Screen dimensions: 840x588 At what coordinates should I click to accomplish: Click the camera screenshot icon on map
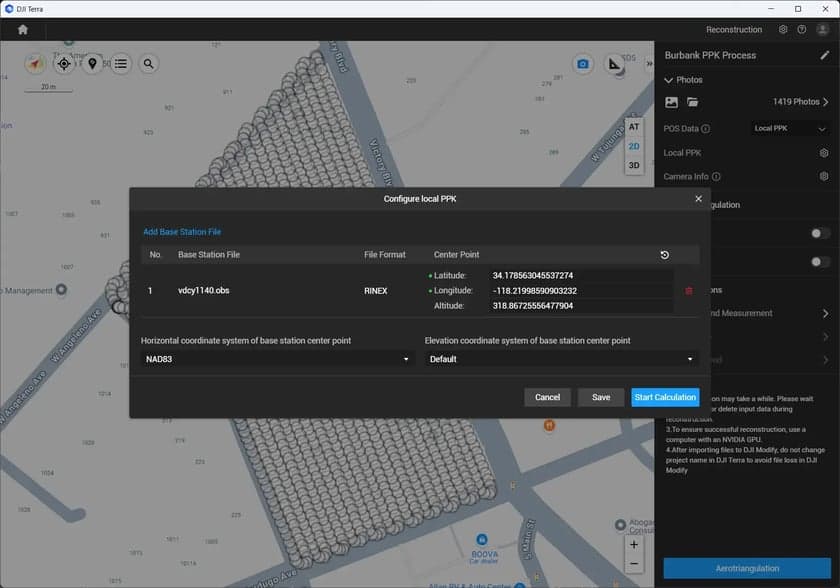[583, 64]
